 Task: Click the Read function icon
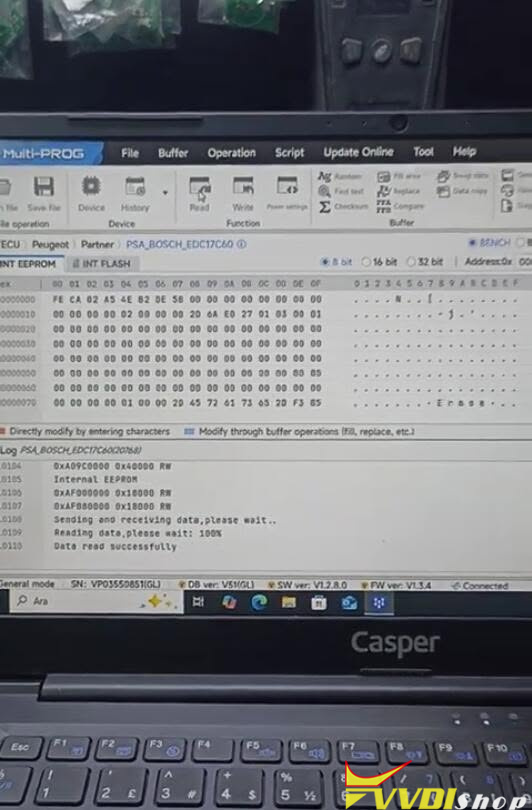coord(199,194)
